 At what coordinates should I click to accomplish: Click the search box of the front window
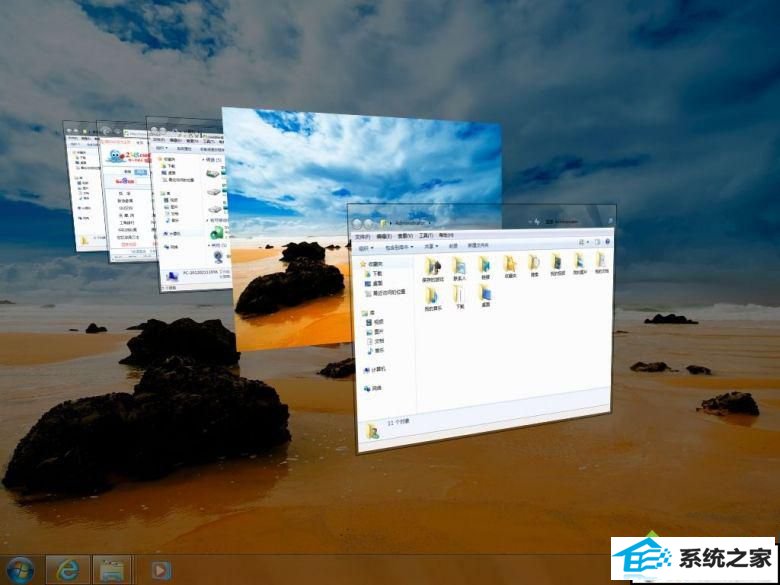pyautogui.click(x=579, y=221)
